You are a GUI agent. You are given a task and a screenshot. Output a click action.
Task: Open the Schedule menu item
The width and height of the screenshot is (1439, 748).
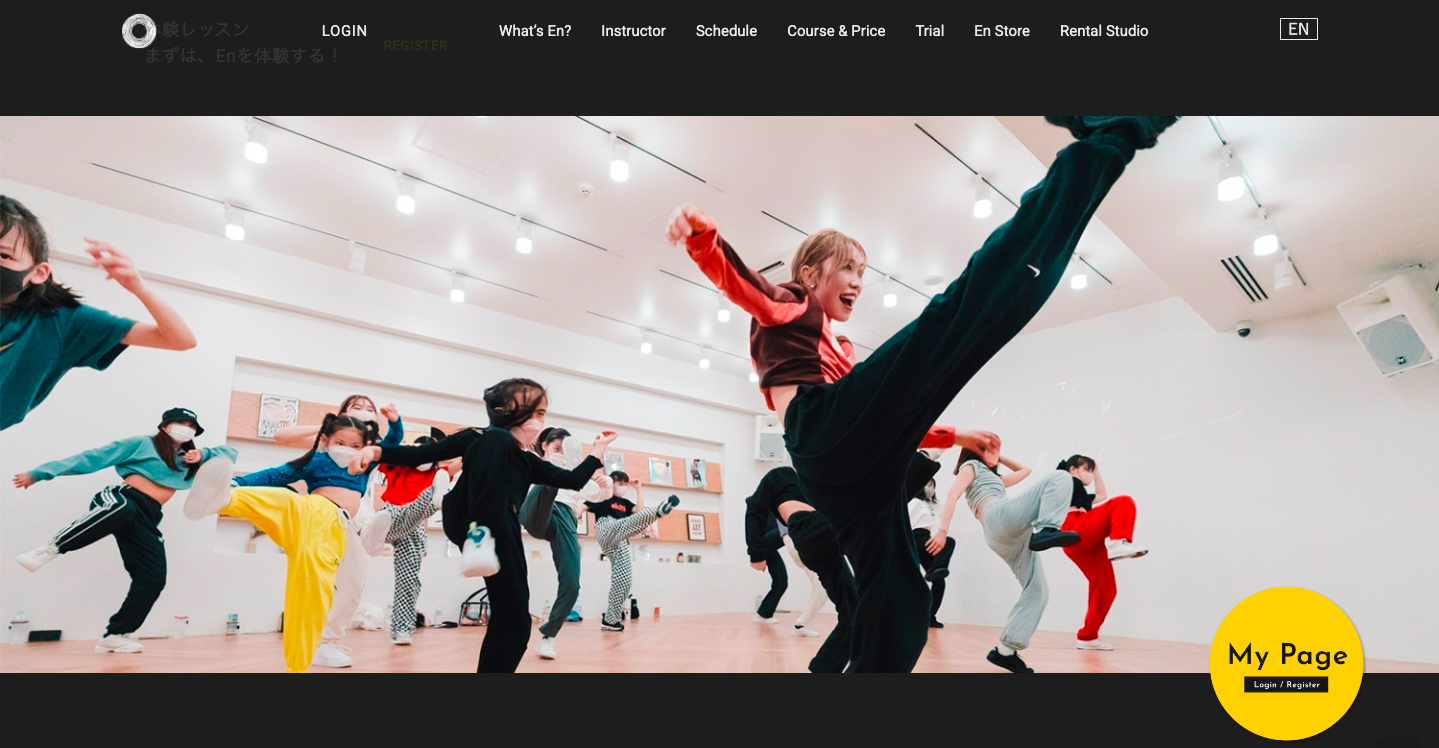pyautogui.click(x=726, y=31)
